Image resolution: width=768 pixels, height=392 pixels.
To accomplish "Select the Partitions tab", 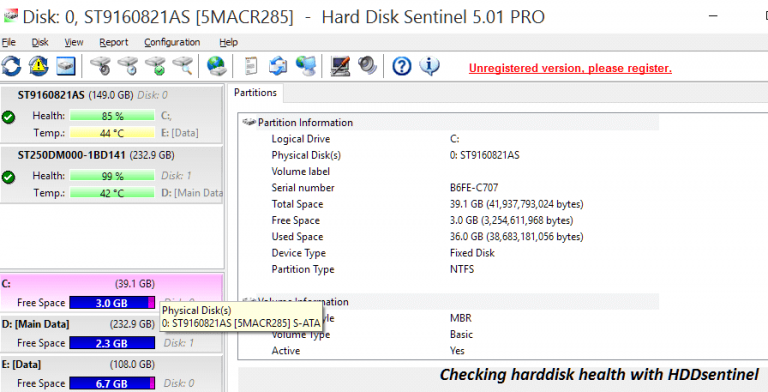I will [255, 93].
